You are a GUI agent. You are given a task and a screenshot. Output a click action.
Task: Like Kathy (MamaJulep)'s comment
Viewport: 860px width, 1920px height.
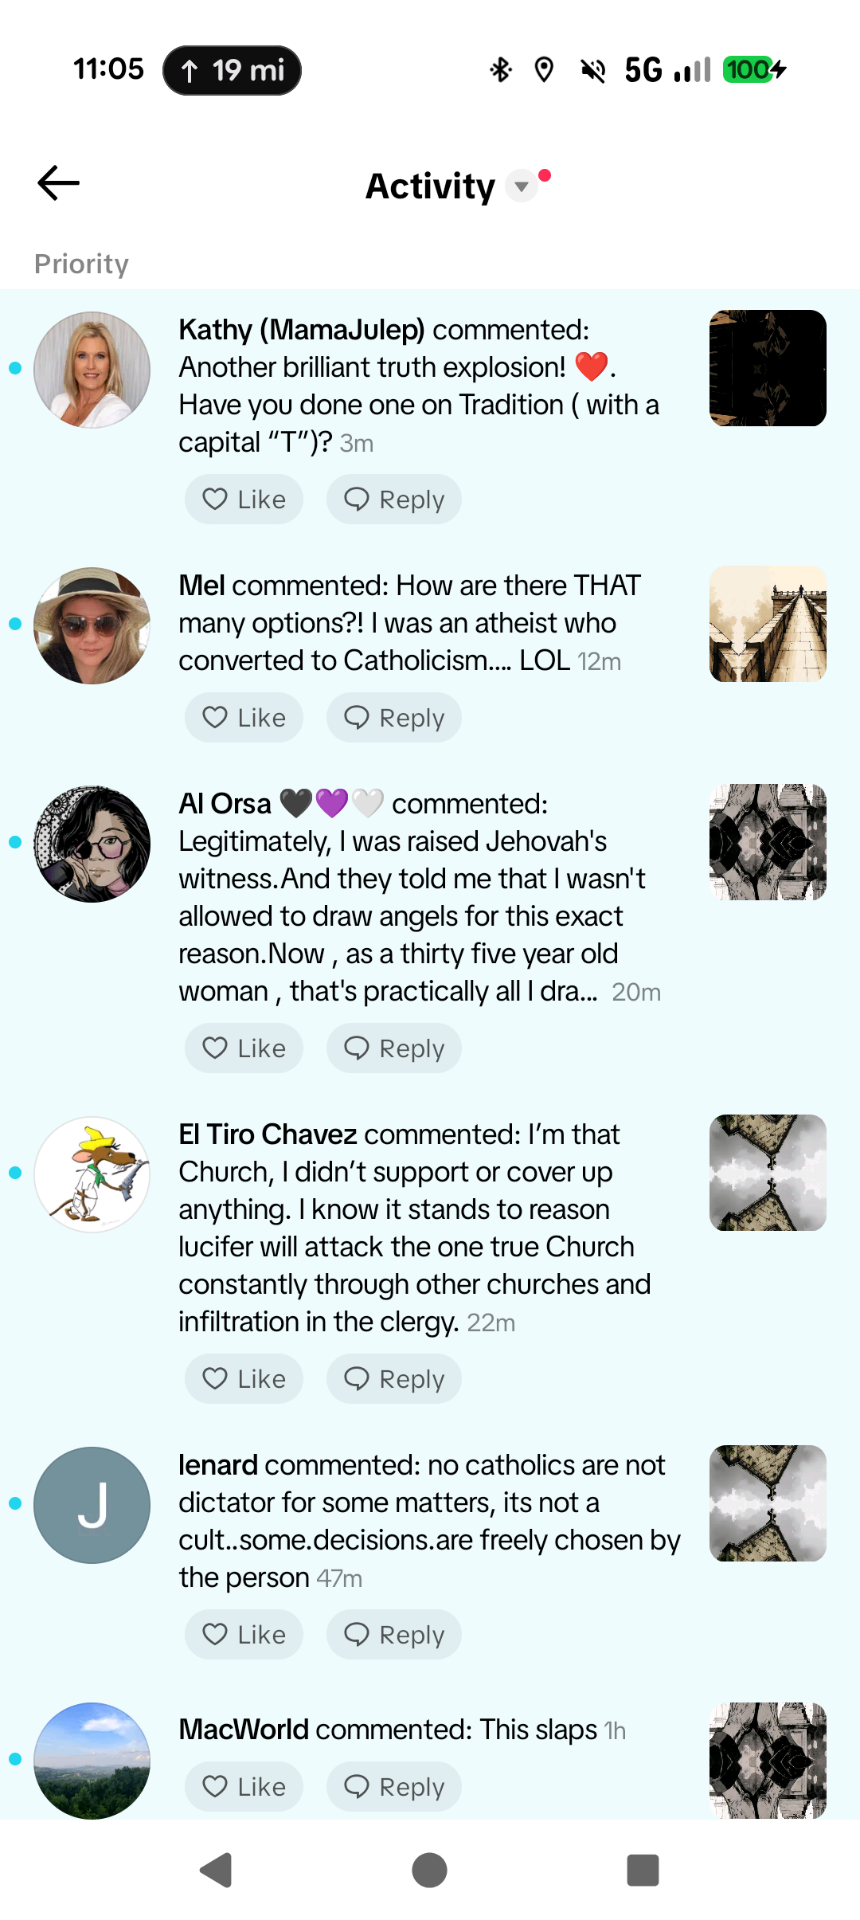click(x=244, y=499)
